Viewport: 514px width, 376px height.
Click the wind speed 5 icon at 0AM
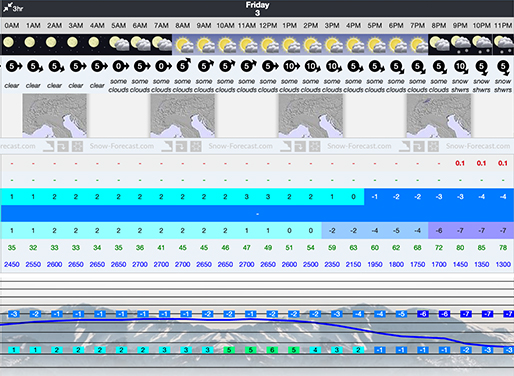(x=14, y=66)
